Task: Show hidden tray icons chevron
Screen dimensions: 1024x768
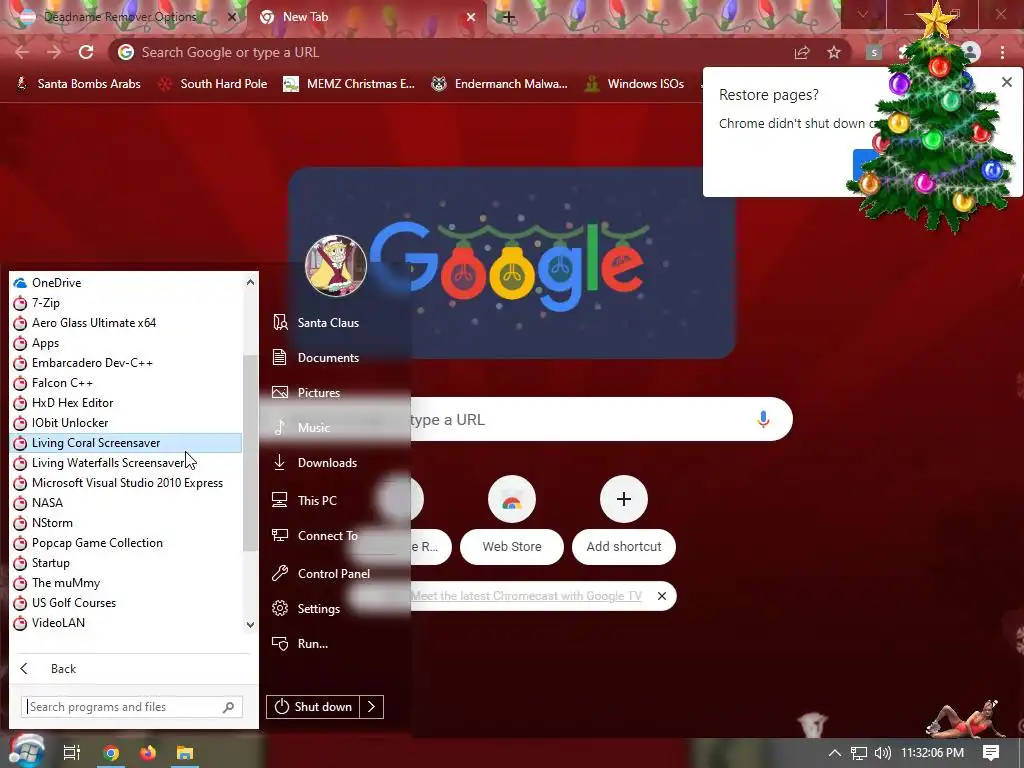Action: tap(835, 753)
